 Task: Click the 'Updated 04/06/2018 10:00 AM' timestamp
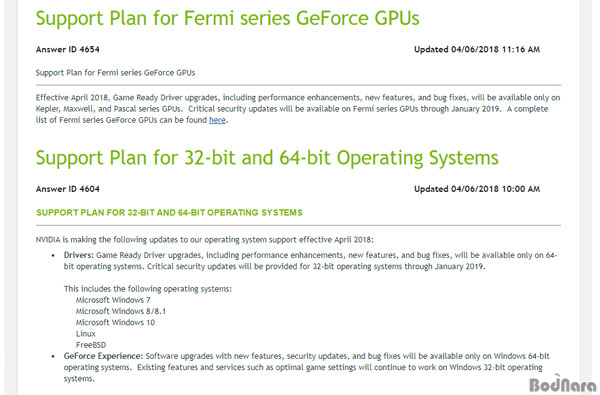click(477, 189)
